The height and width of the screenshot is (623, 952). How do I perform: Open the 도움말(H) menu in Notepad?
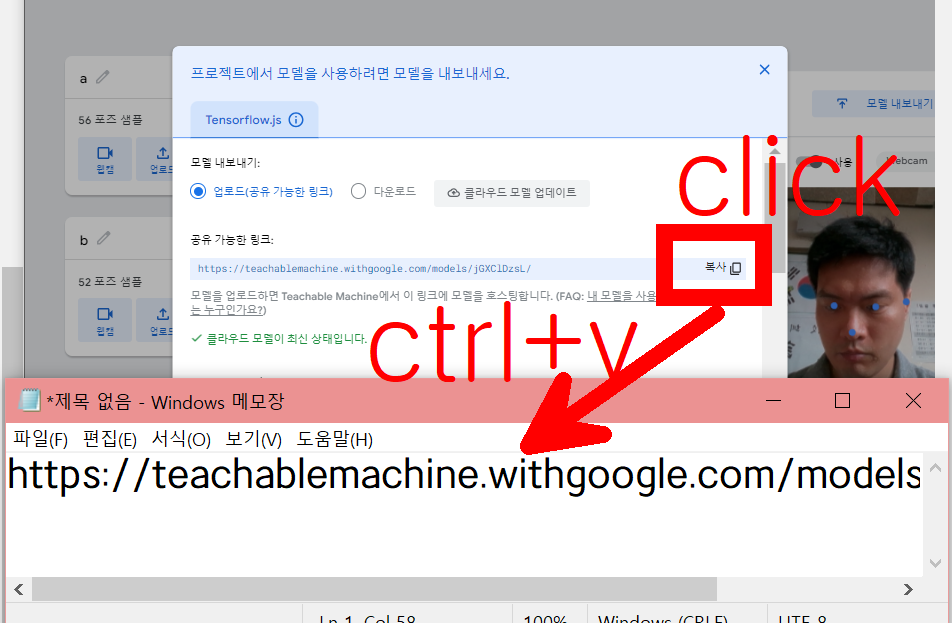tap(335, 438)
